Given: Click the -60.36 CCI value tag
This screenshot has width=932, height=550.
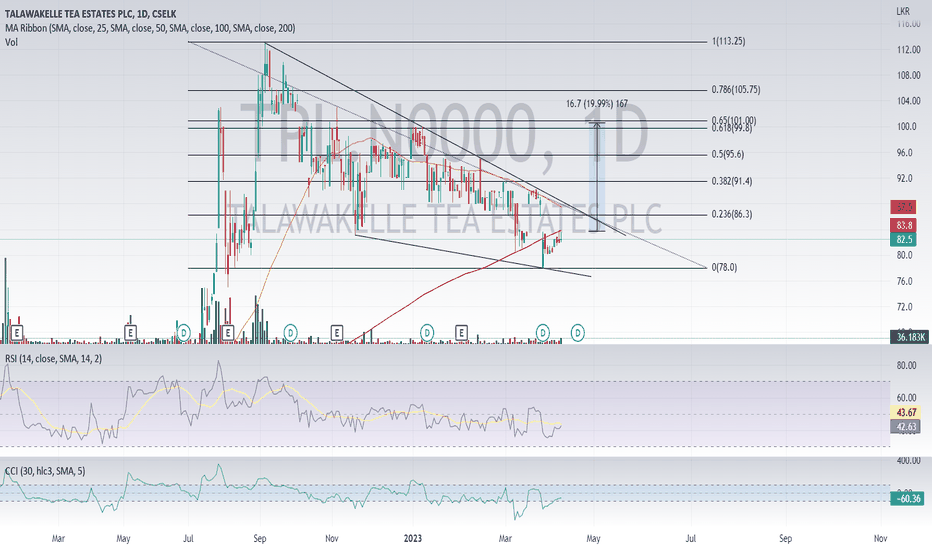Looking at the screenshot, I should [906, 498].
